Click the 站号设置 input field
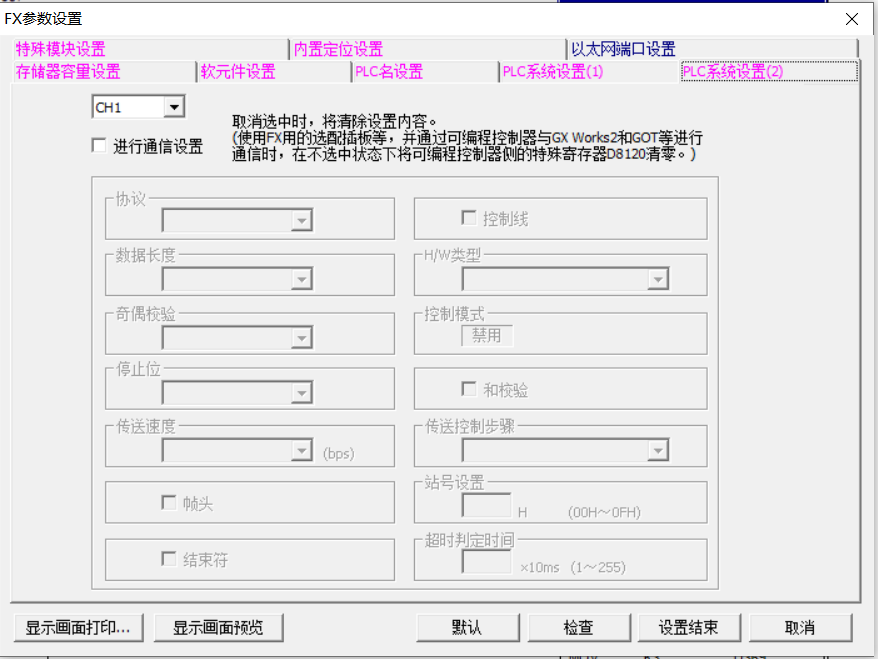Viewport: 878px width, 659px height. click(486, 506)
